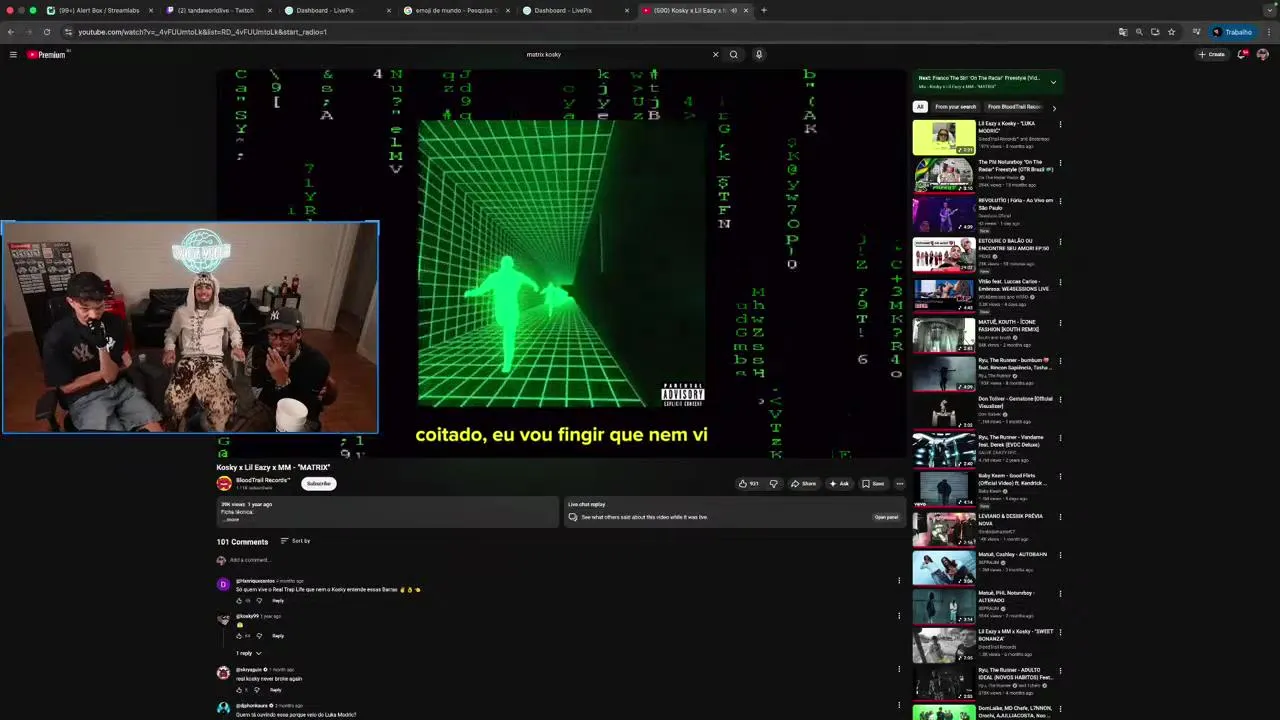Switch to 'emoji de mundo' search tab
This screenshot has width=1280, height=720.
456,10
